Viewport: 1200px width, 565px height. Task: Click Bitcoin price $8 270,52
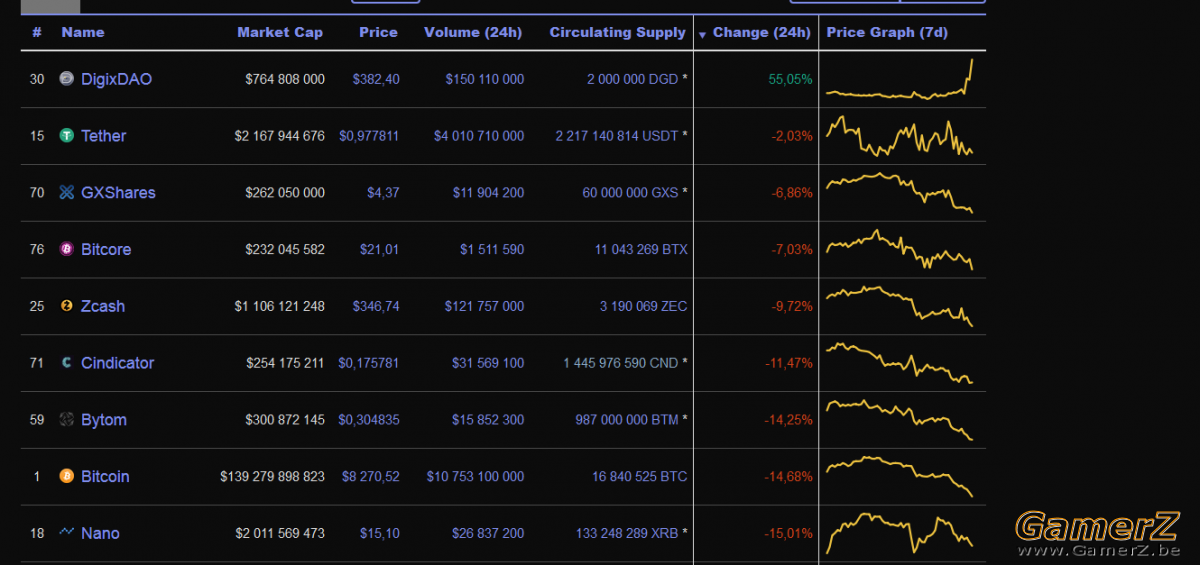[x=371, y=477]
